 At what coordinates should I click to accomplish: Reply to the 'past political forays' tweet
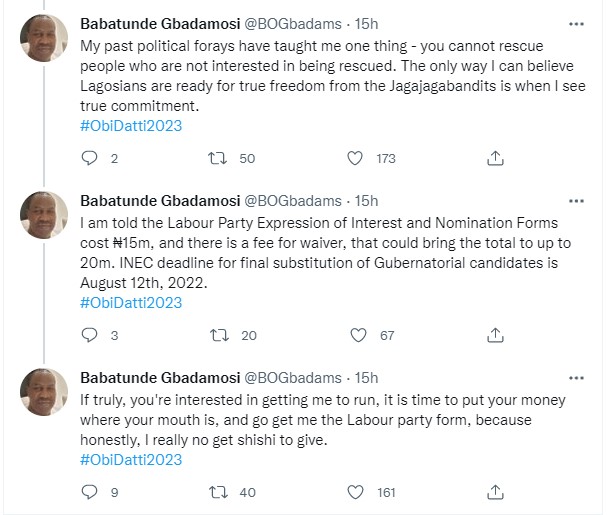pyautogui.click(x=89, y=158)
